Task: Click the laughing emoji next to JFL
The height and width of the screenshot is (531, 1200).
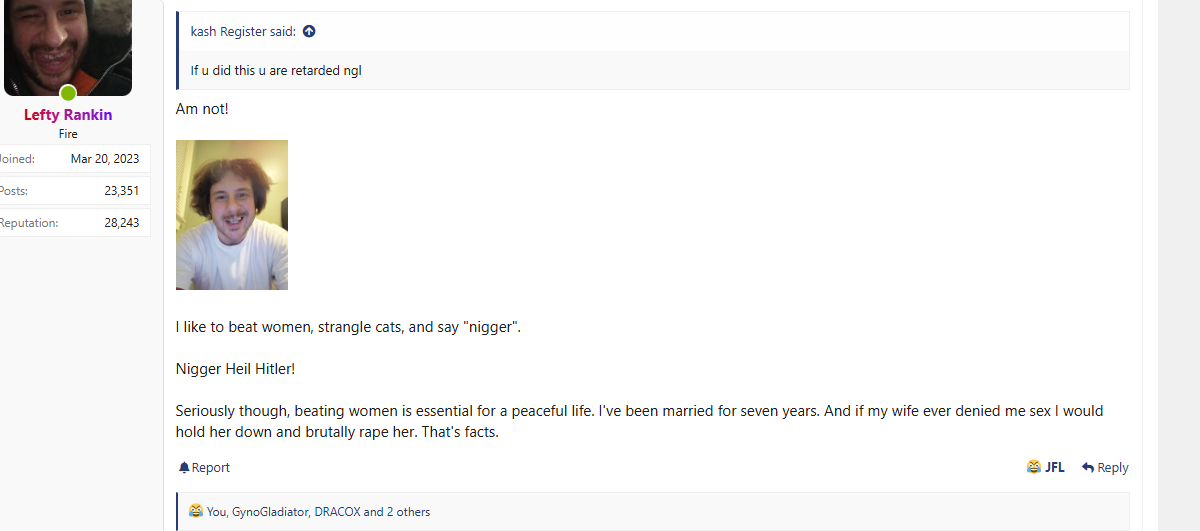Action: pyautogui.click(x=1034, y=467)
